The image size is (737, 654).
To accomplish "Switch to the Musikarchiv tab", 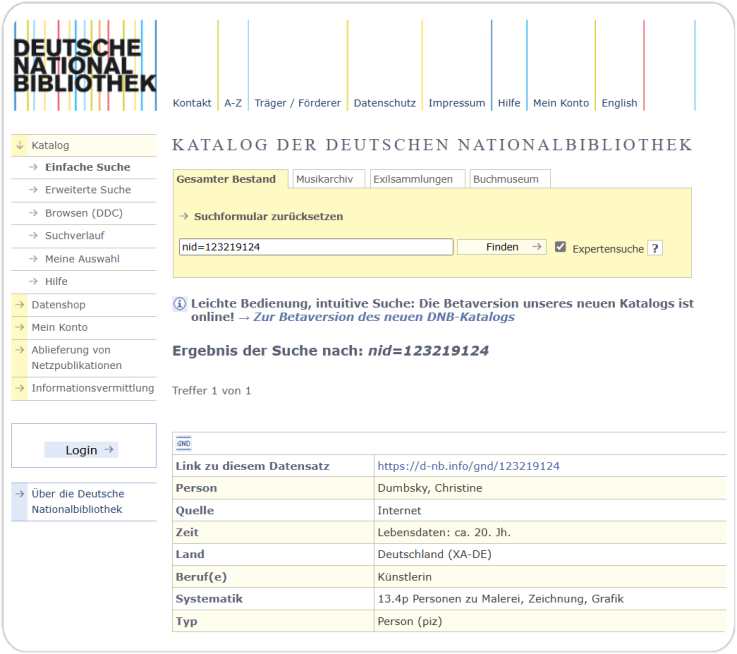I will click(x=329, y=179).
